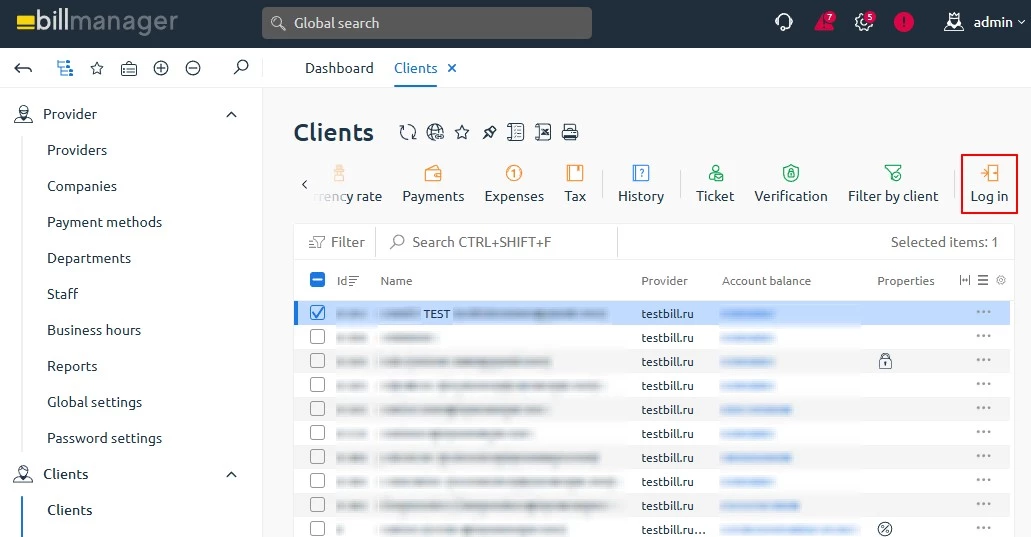This screenshot has width=1031, height=537.
Task: Uncheck the selected TEST client row
Action: (x=318, y=313)
